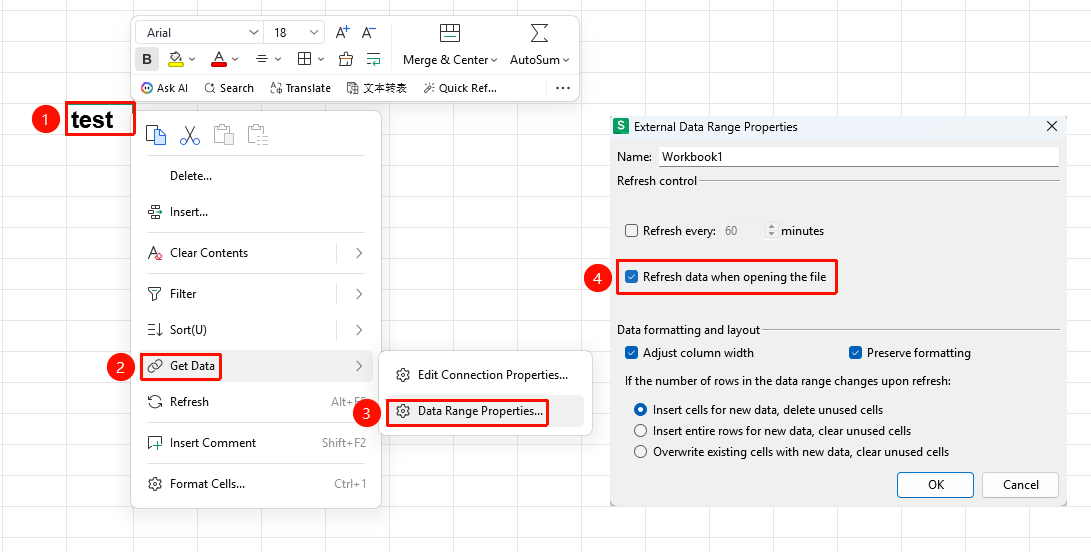
Task: Click the alignment icon
Action: [262, 59]
